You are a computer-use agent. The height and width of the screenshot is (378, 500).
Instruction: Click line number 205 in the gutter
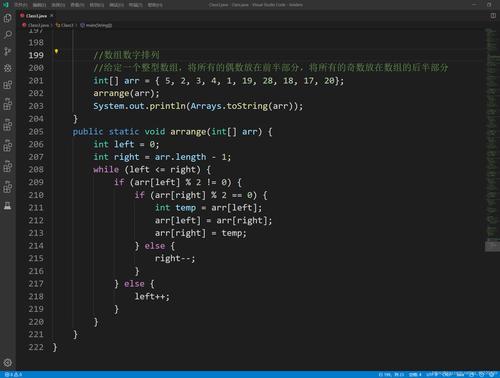click(x=36, y=132)
